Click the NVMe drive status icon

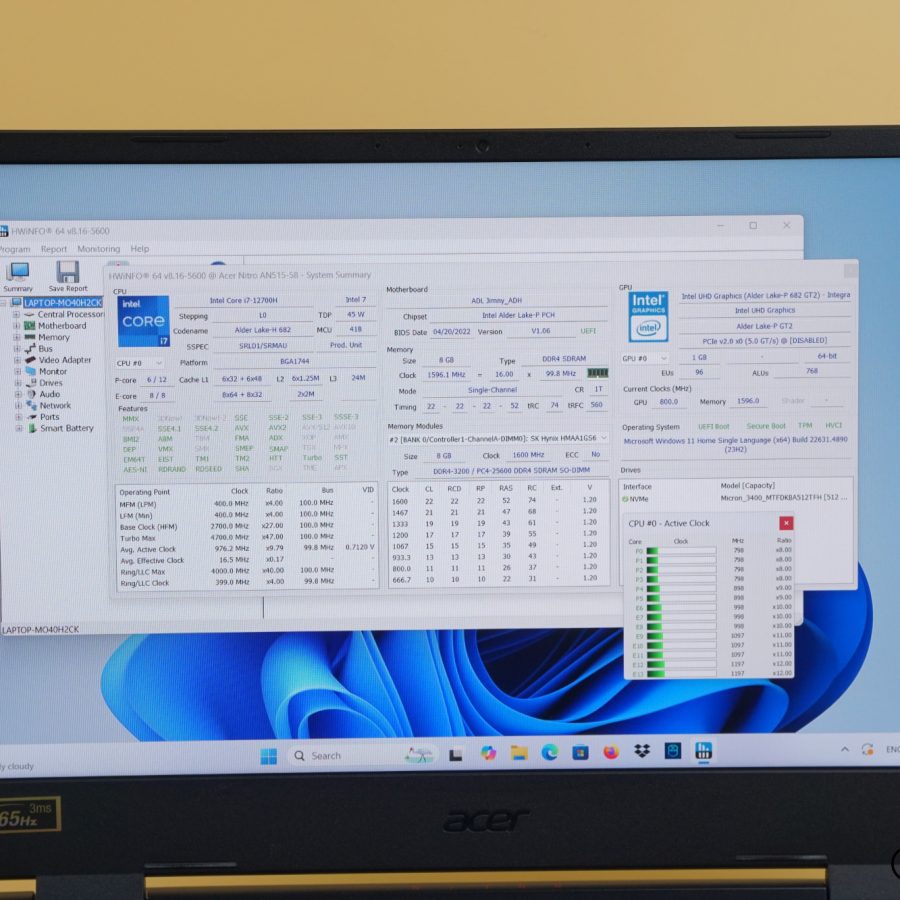pyautogui.click(x=625, y=499)
